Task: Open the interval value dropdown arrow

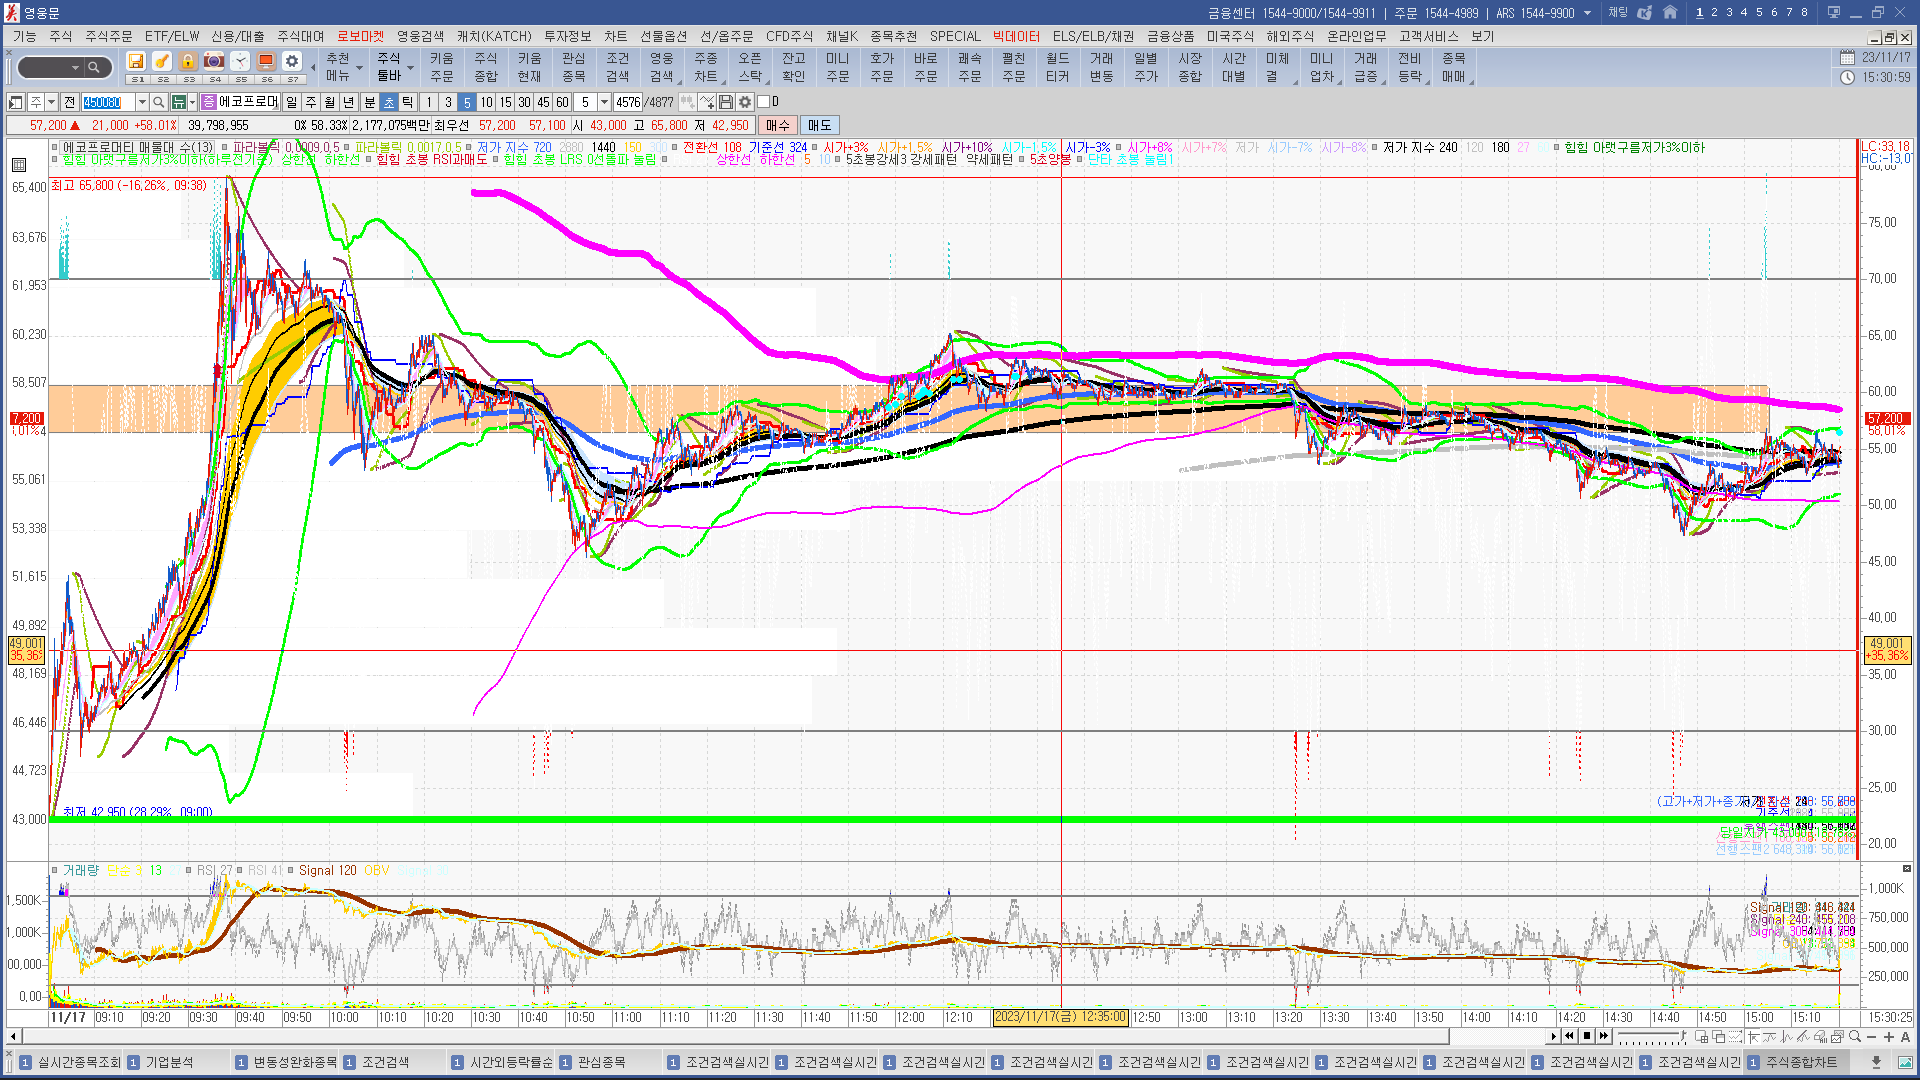Action: (x=604, y=102)
